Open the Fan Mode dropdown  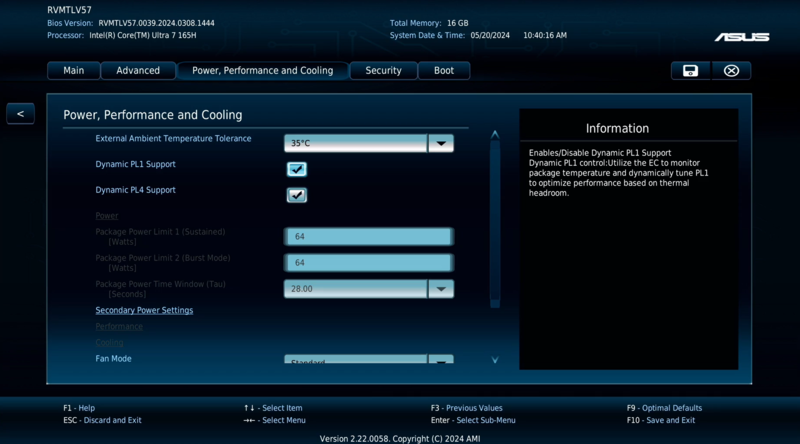point(368,359)
